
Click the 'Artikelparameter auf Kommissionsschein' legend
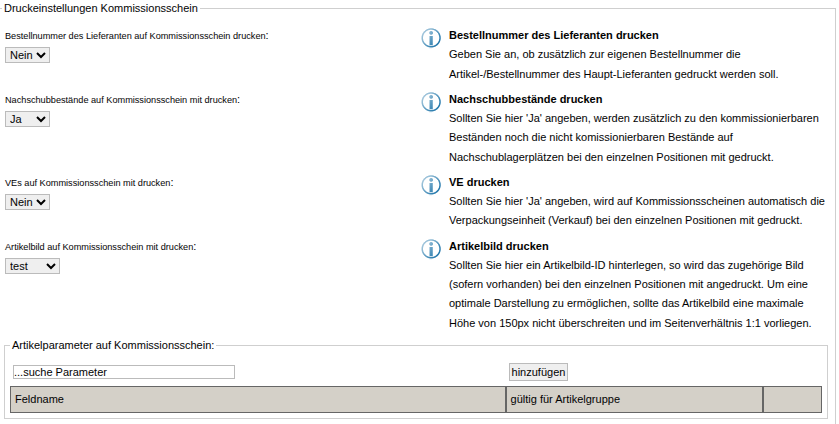(113, 345)
